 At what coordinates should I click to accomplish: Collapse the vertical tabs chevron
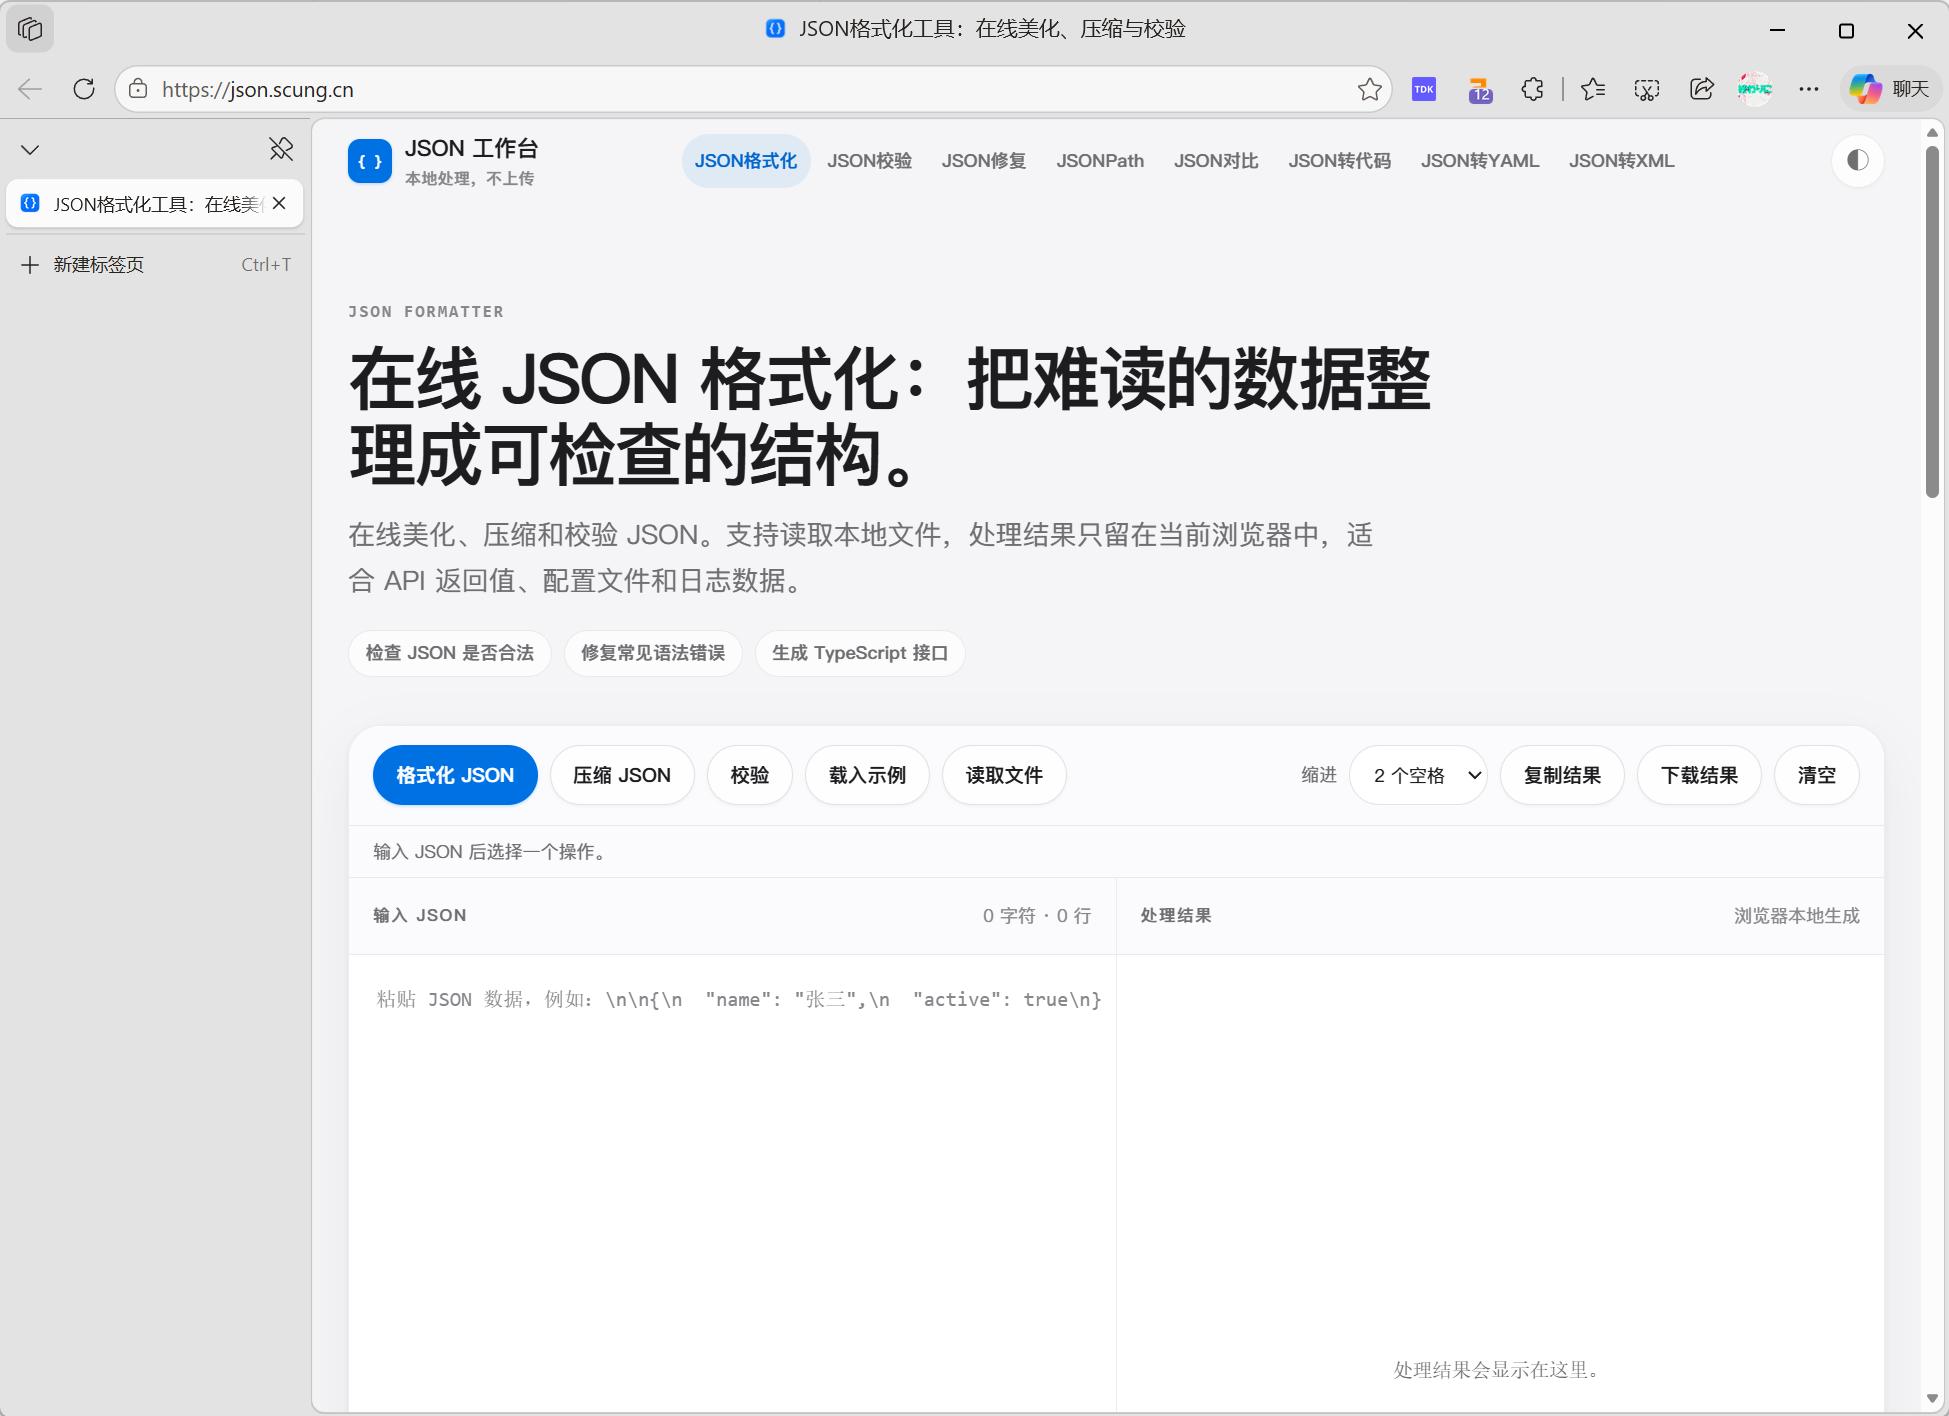click(x=30, y=150)
